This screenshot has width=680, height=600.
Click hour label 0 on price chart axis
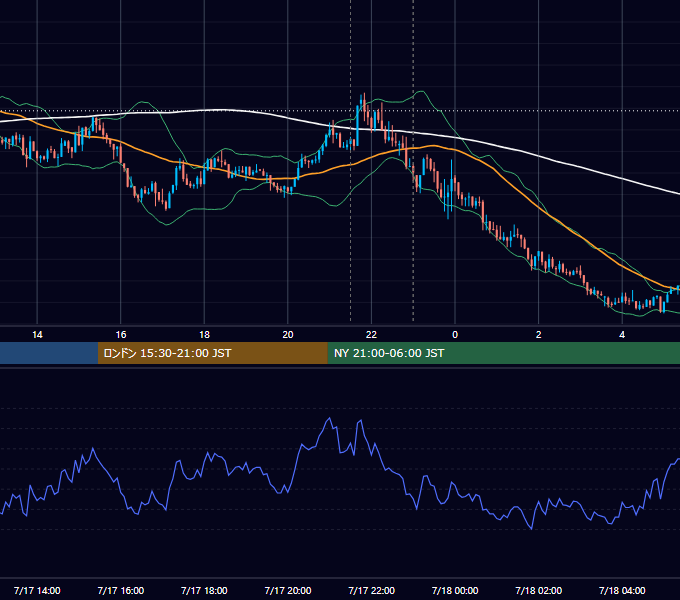point(455,335)
